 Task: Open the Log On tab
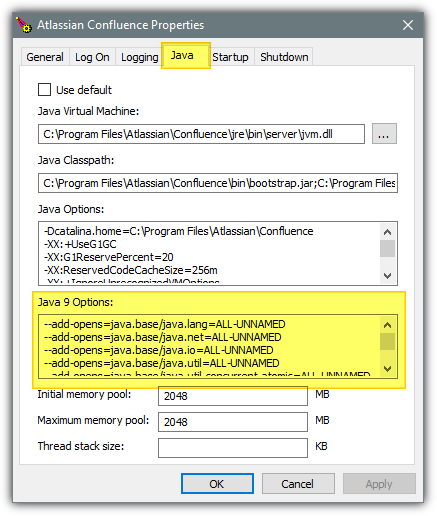pos(92,57)
